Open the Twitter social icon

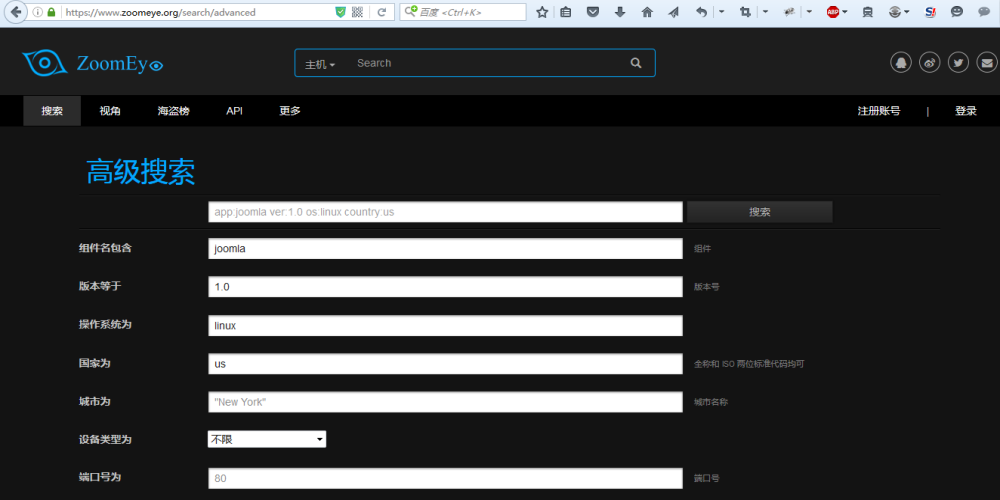pos(958,62)
